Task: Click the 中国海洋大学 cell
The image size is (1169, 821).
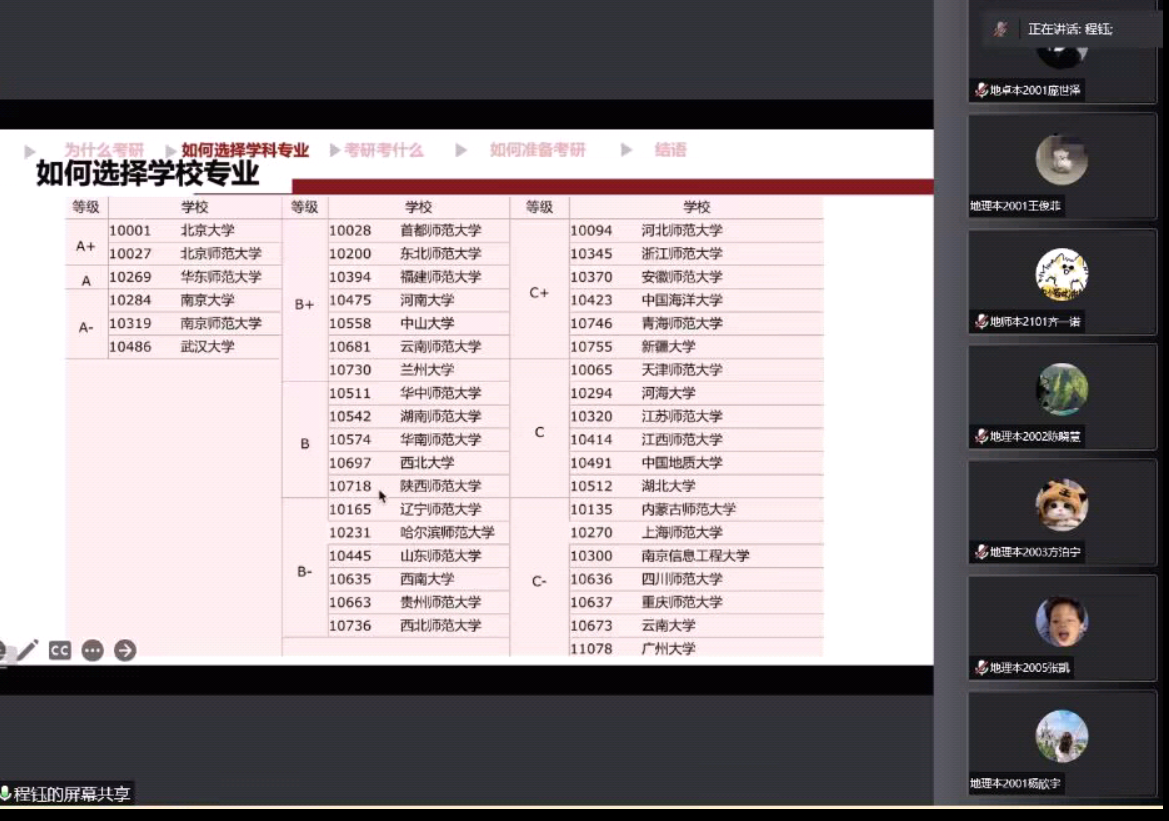Action: coord(682,300)
